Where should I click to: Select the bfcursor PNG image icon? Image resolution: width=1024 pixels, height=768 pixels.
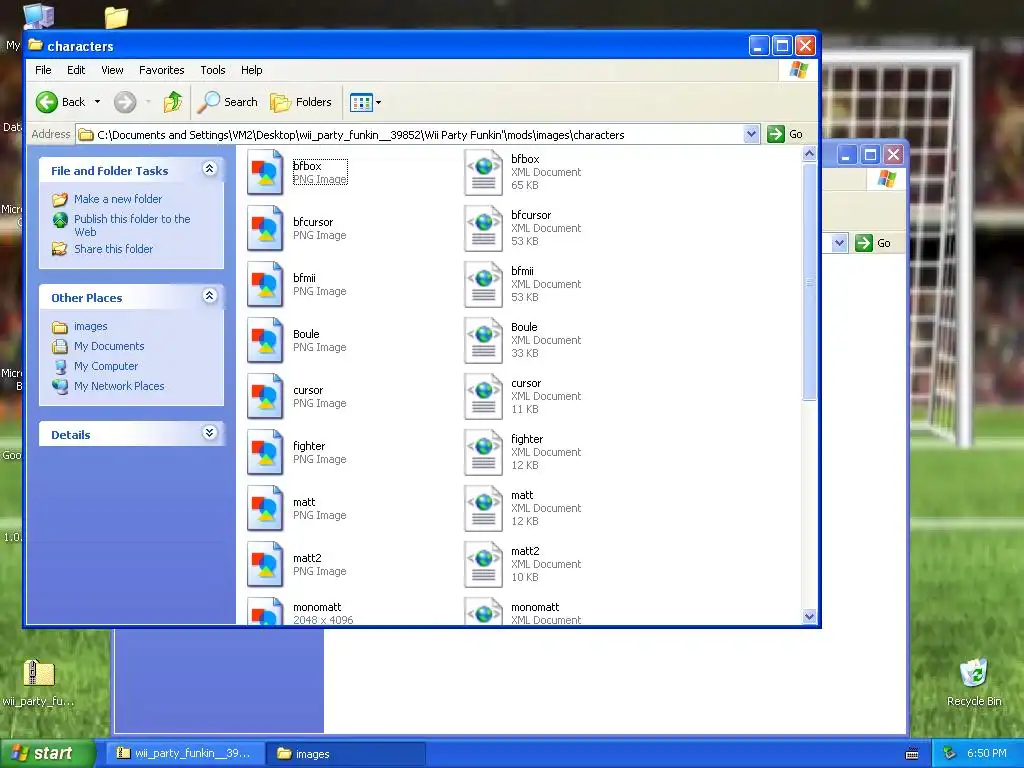point(265,229)
